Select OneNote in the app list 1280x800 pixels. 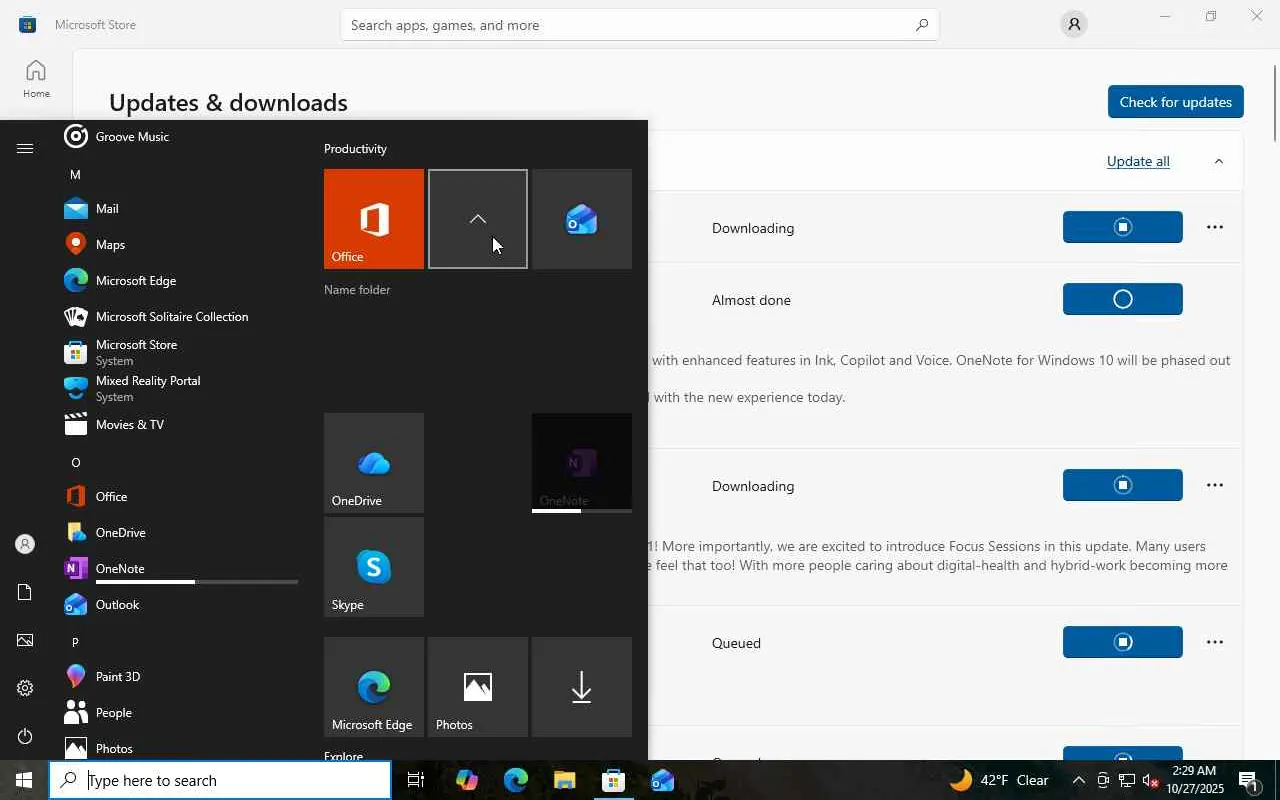pos(180,568)
